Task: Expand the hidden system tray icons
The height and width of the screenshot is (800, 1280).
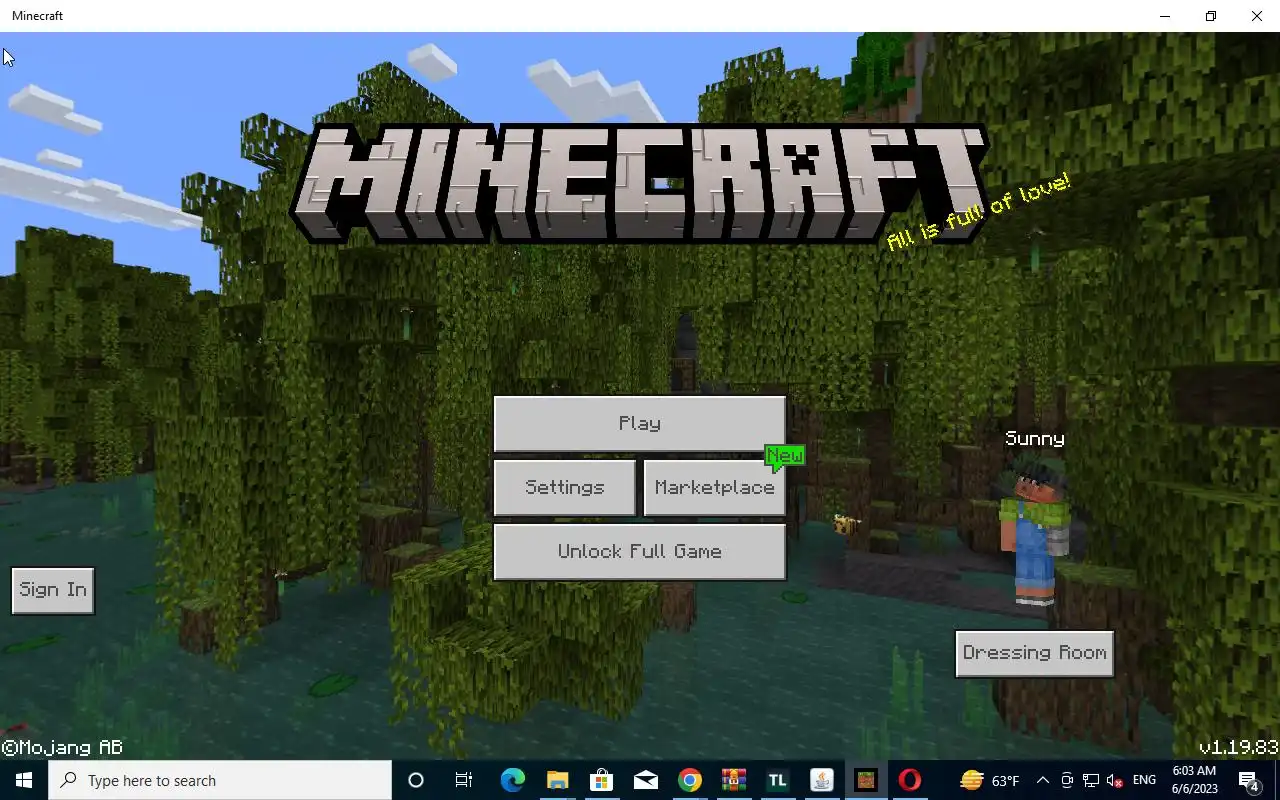Action: (1043, 780)
